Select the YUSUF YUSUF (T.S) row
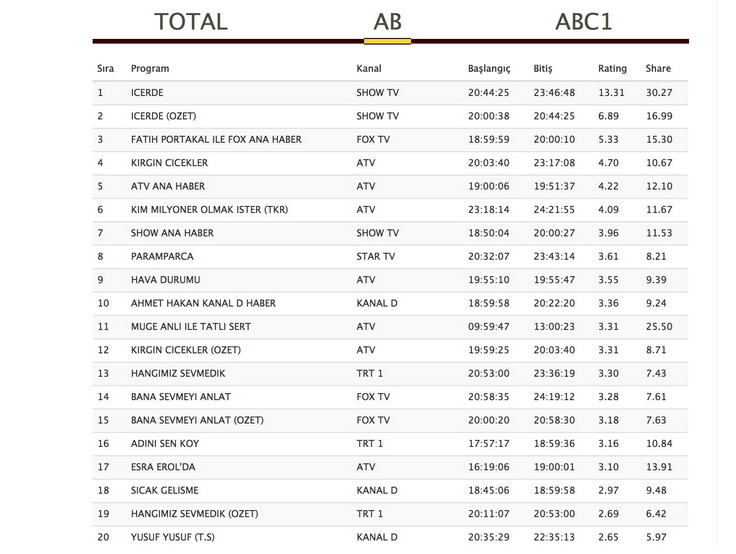This screenshot has height=554, width=736. (x=169, y=537)
